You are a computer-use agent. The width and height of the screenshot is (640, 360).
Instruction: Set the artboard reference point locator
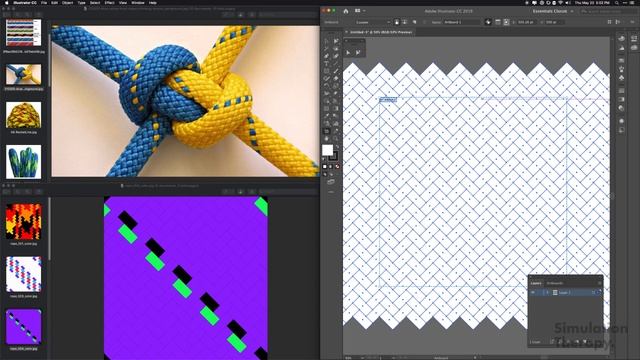tap(506, 22)
